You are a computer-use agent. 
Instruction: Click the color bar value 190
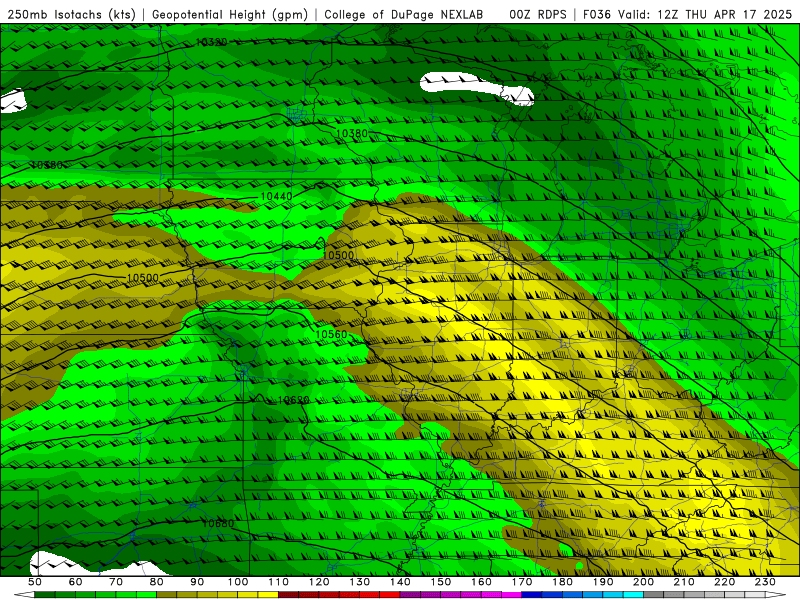click(604, 582)
